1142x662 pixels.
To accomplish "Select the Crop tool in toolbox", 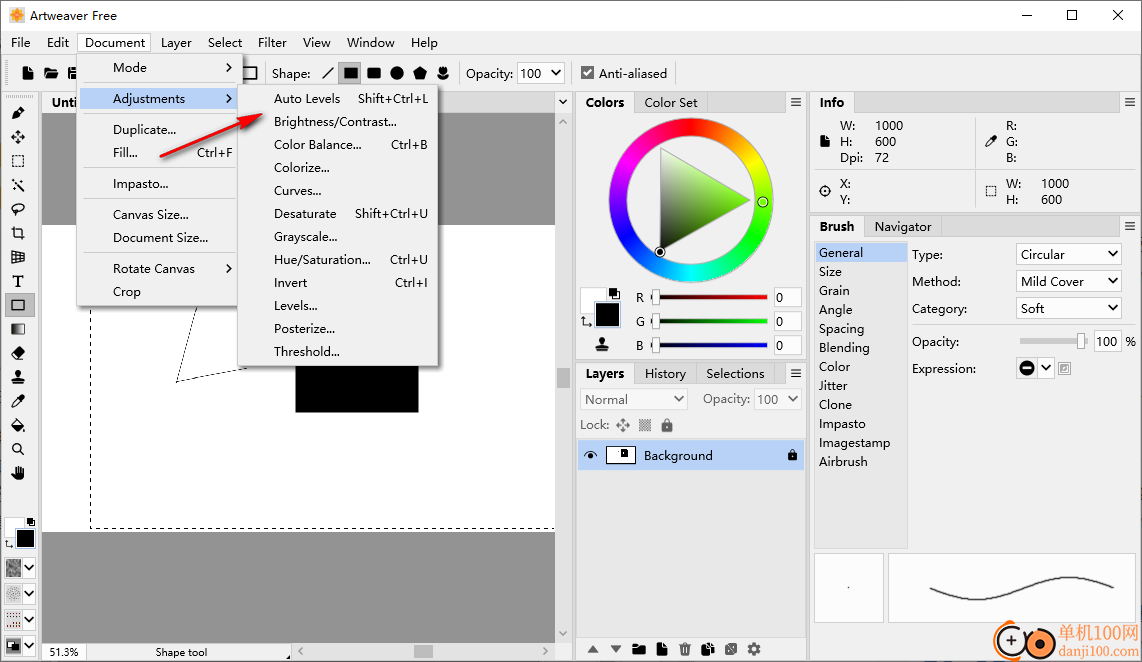I will point(18,233).
